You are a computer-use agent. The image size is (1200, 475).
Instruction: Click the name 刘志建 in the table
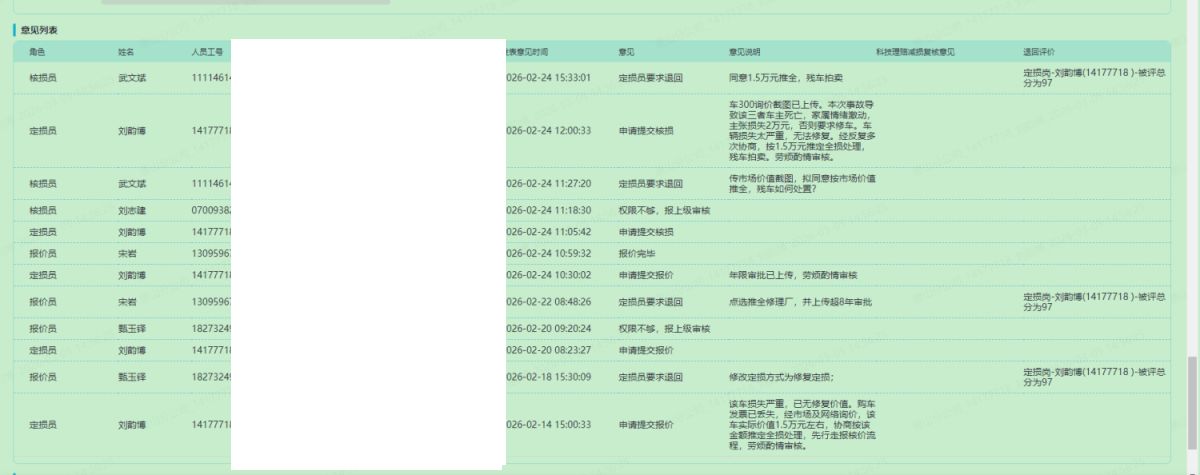[132, 211]
